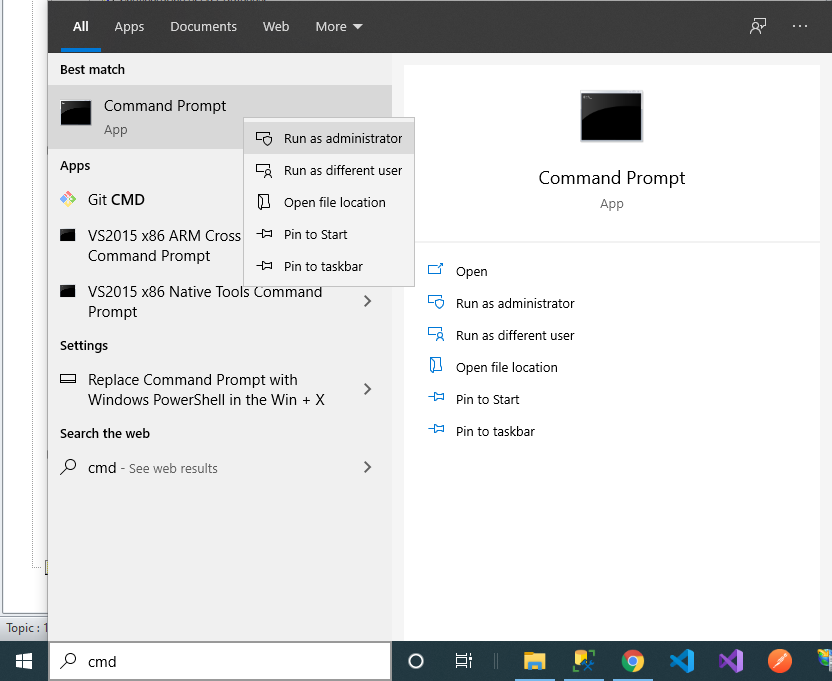Switch to the Documents search tab
This screenshot has width=832, height=681.
(x=203, y=27)
